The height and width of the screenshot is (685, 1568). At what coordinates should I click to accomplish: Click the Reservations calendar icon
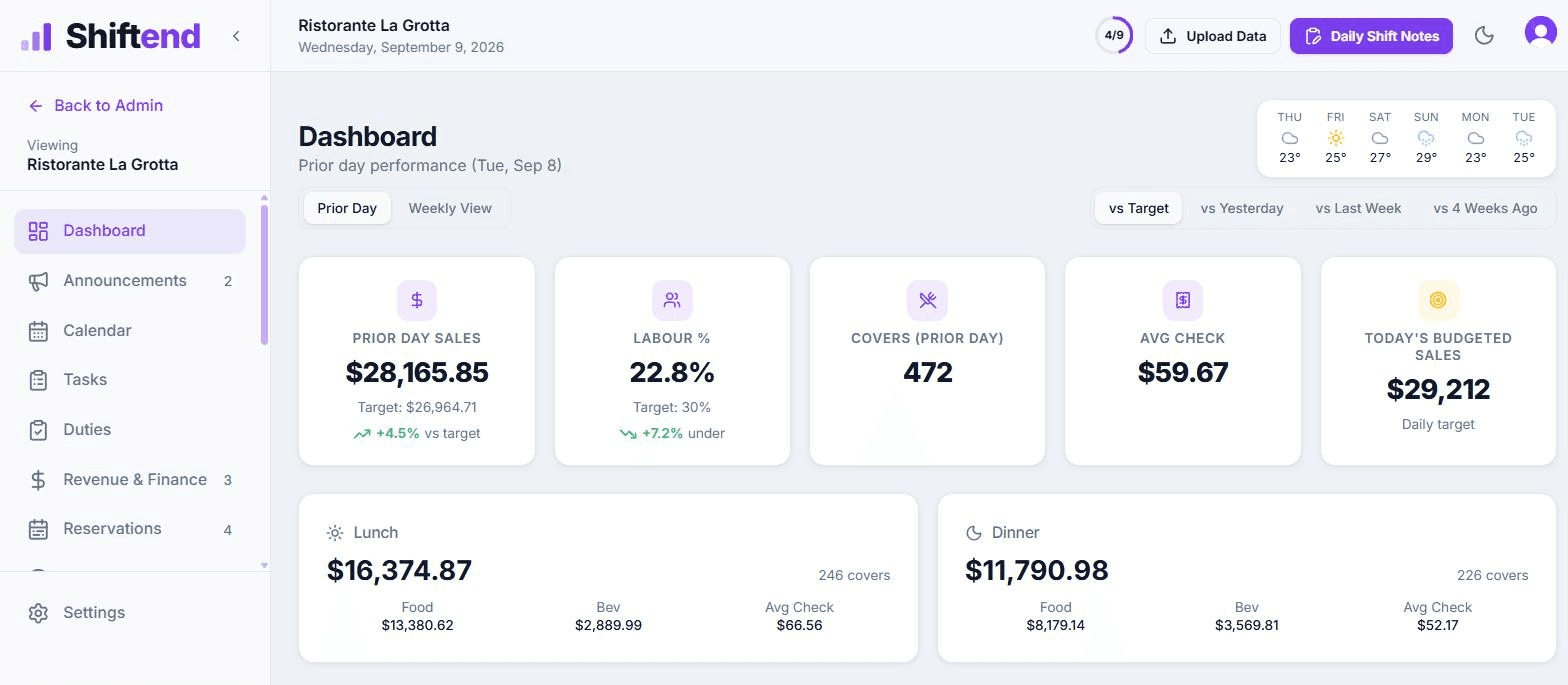[x=38, y=529]
